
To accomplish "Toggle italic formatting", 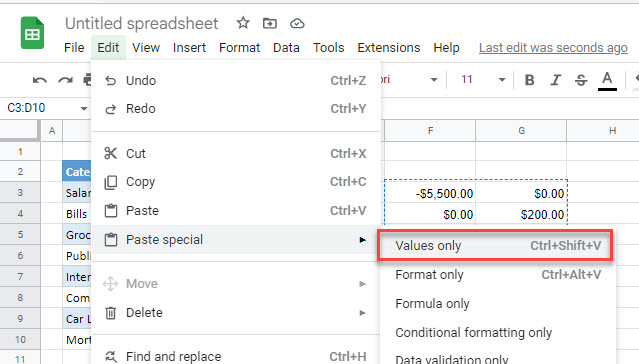I will click(x=555, y=80).
